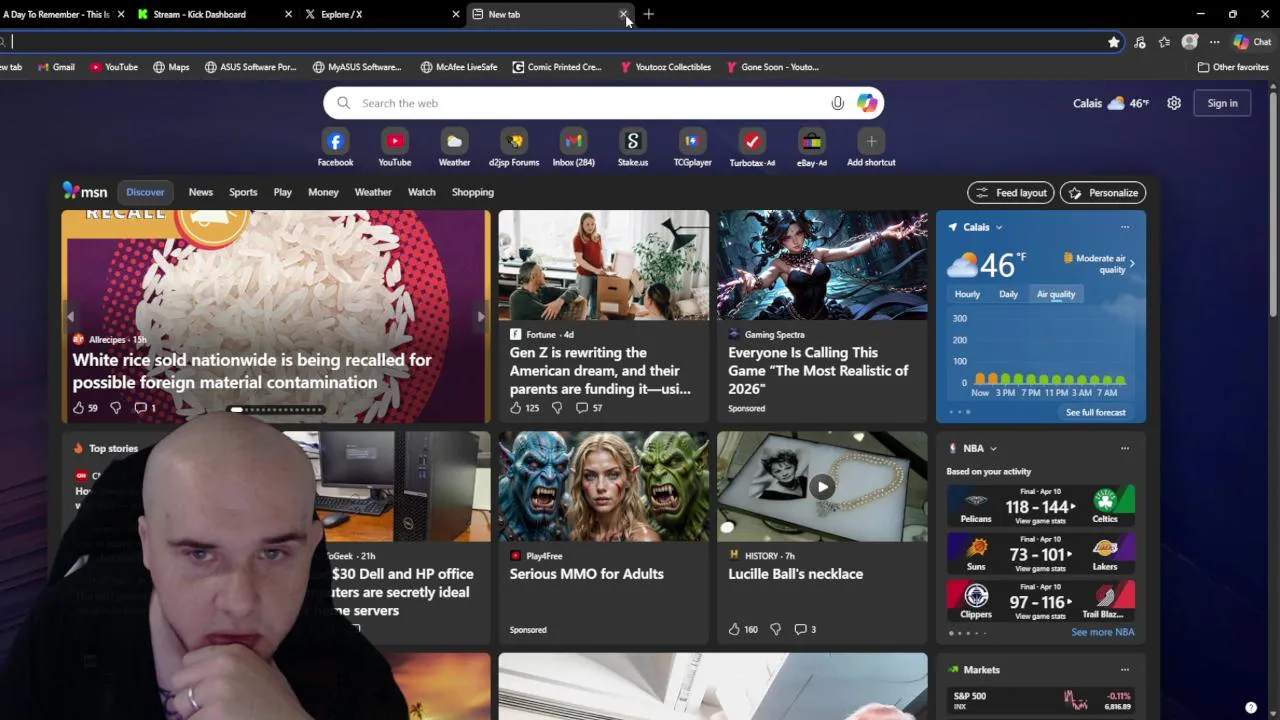Open the browser profile avatar icon
Image resolution: width=1280 pixels, height=720 pixels.
[1189, 42]
